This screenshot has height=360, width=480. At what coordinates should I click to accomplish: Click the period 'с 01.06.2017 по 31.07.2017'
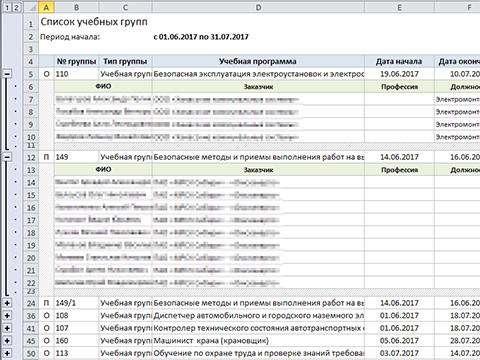click(x=201, y=37)
